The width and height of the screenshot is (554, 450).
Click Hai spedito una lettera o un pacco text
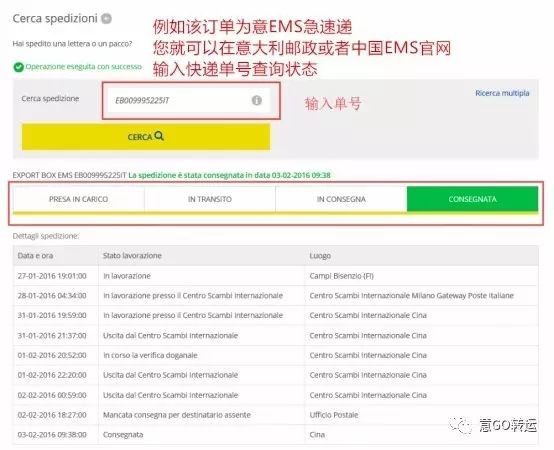tap(72, 44)
